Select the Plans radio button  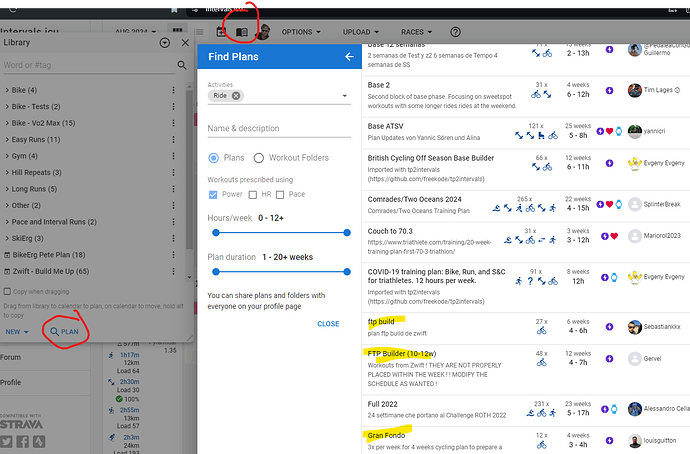(x=213, y=158)
